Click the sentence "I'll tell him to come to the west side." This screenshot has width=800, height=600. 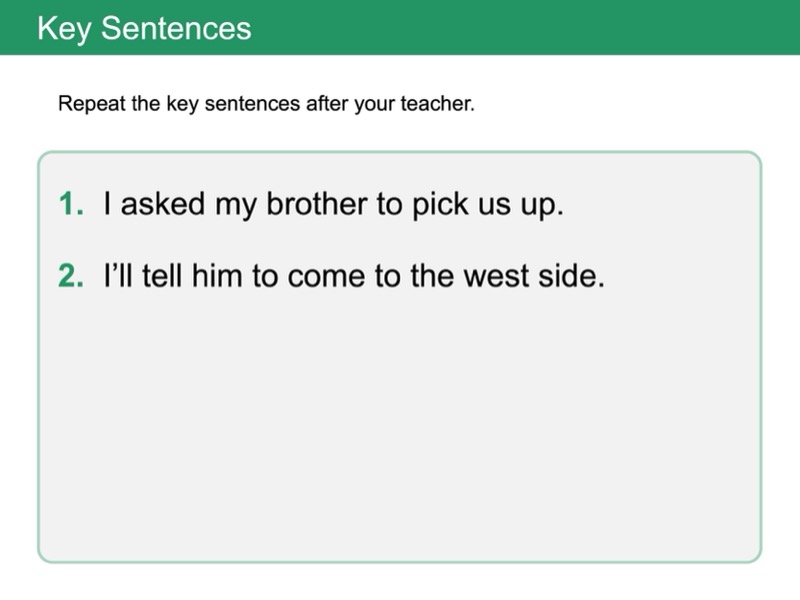355,275
